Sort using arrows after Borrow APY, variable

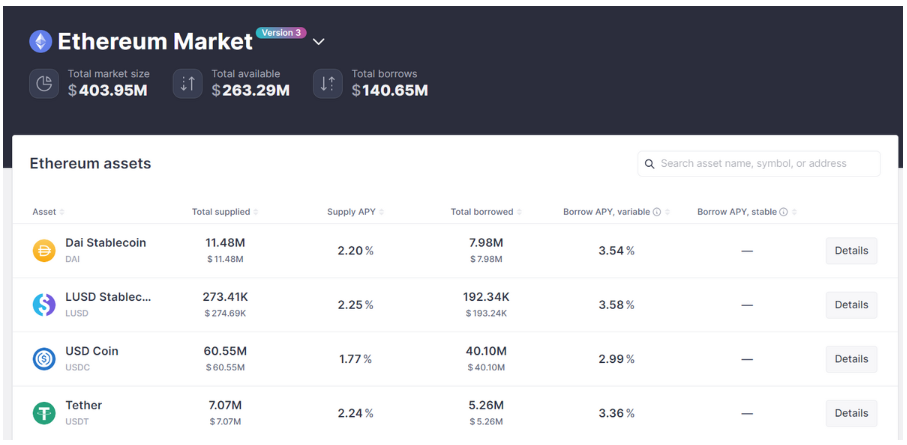point(667,212)
